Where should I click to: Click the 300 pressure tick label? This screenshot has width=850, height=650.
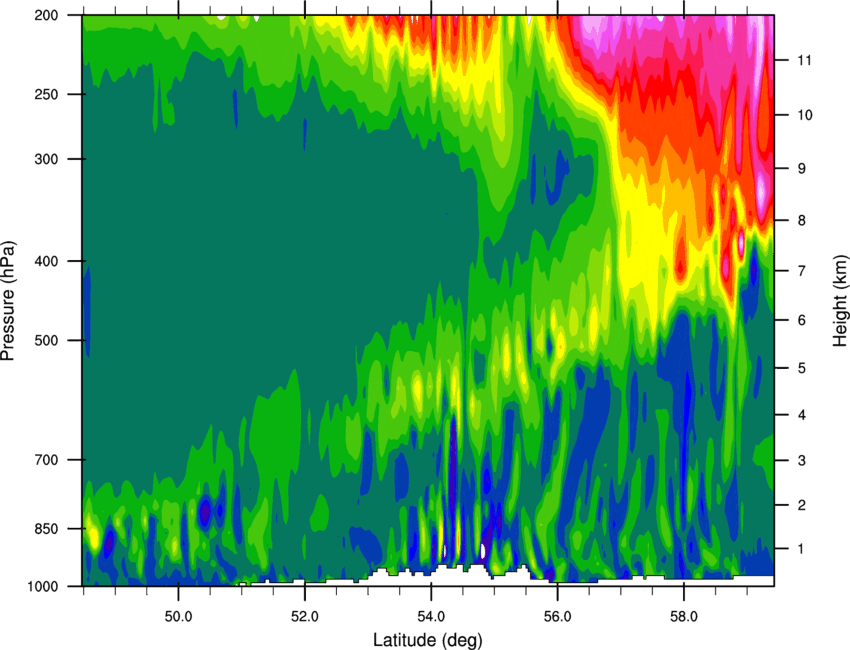[46, 159]
